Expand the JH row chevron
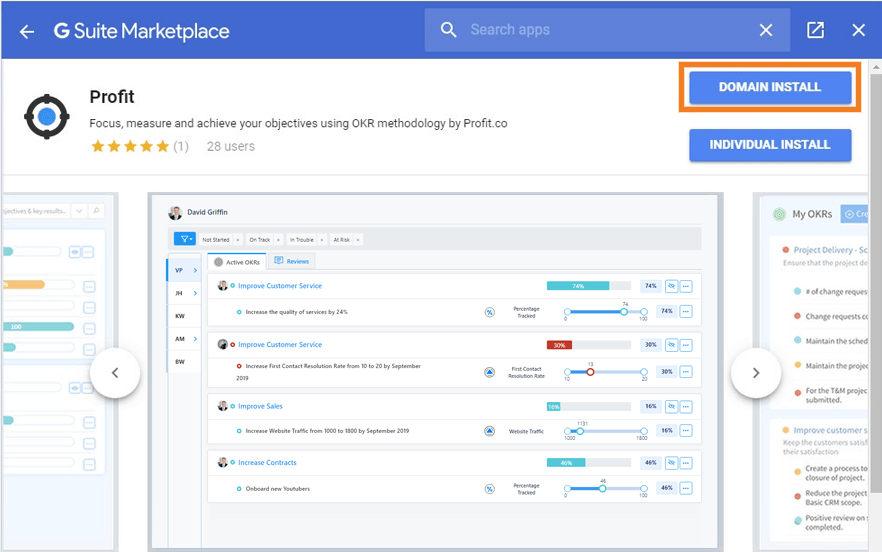This screenshot has width=882, height=552. tap(195, 293)
